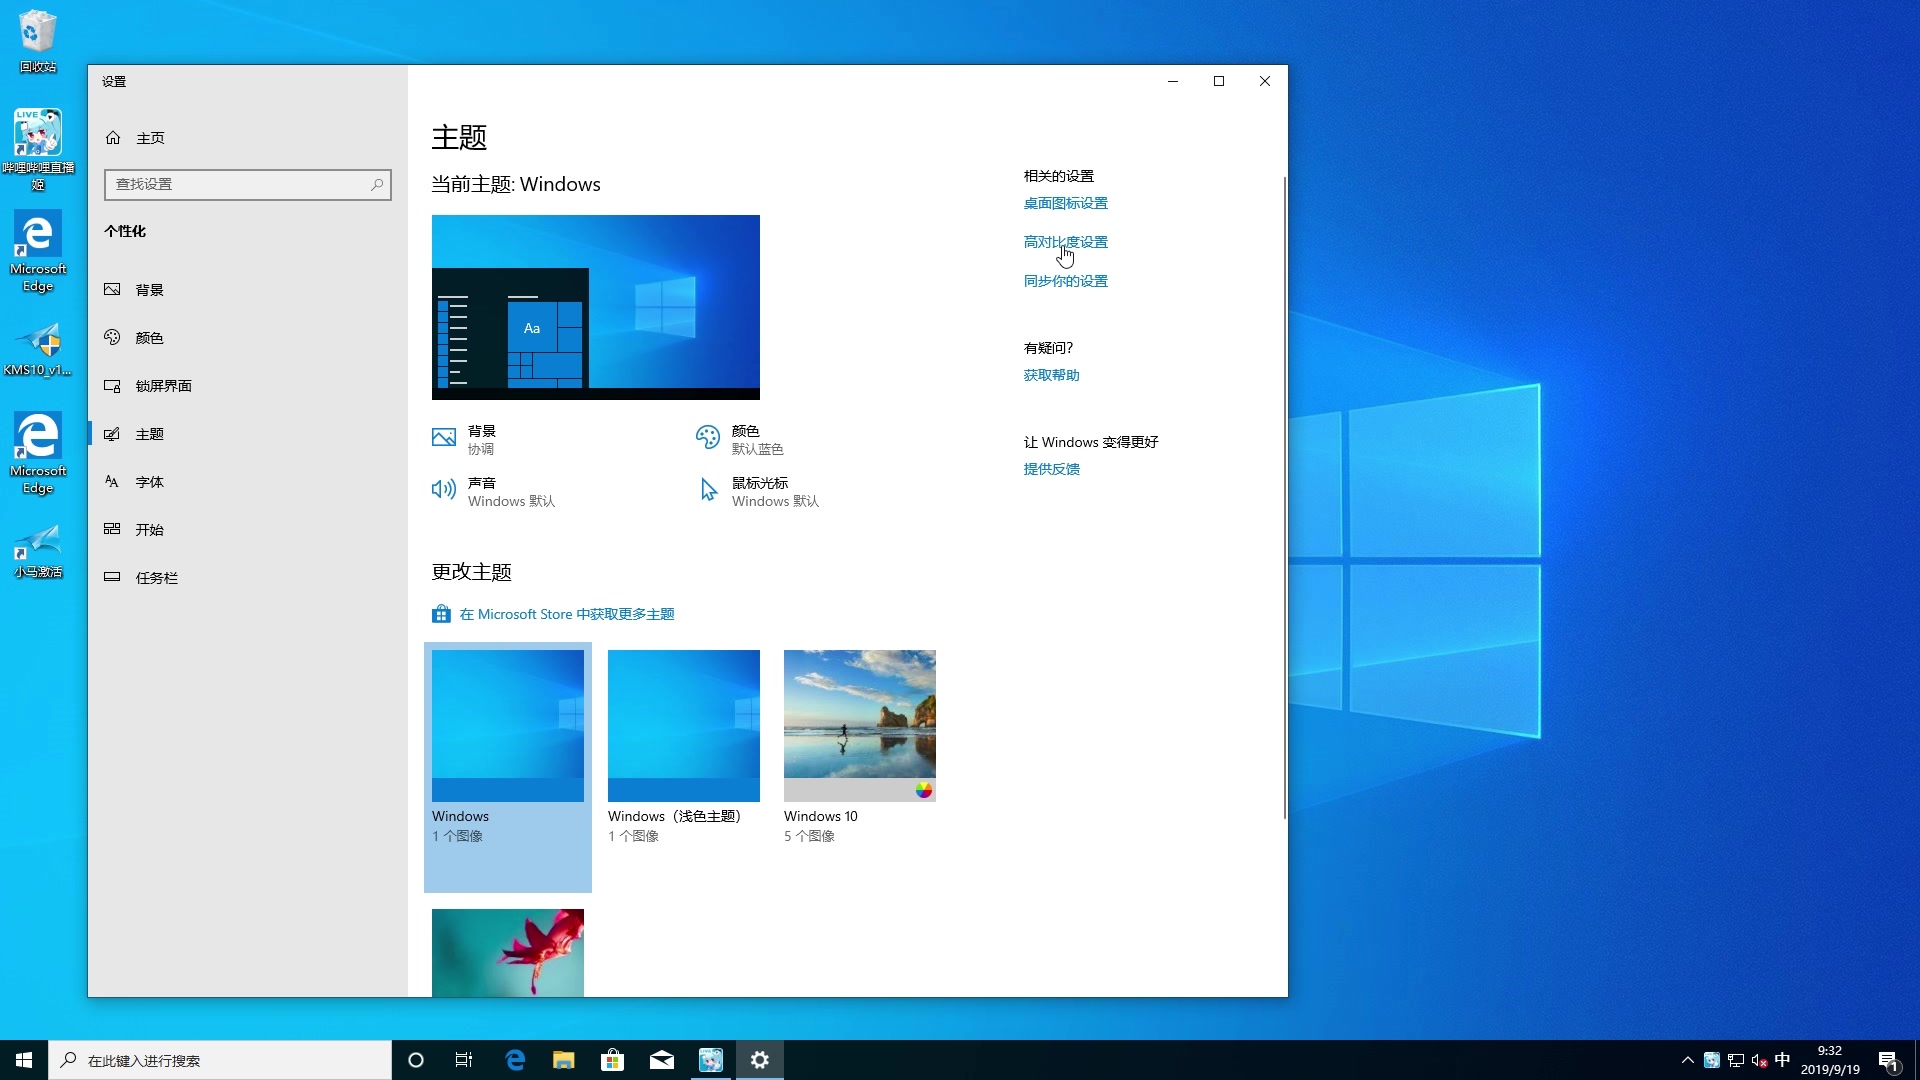Open the Mail app from the taskbar

click(662, 1059)
